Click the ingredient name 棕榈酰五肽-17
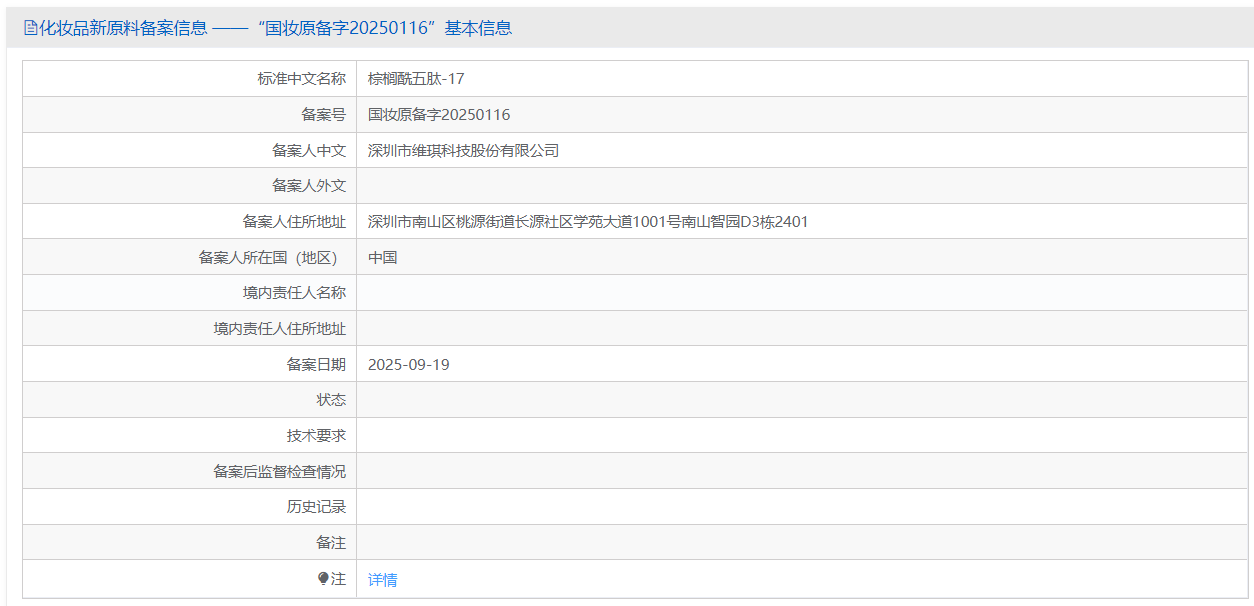Screen dimensions: 1254x606 coord(416,79)
